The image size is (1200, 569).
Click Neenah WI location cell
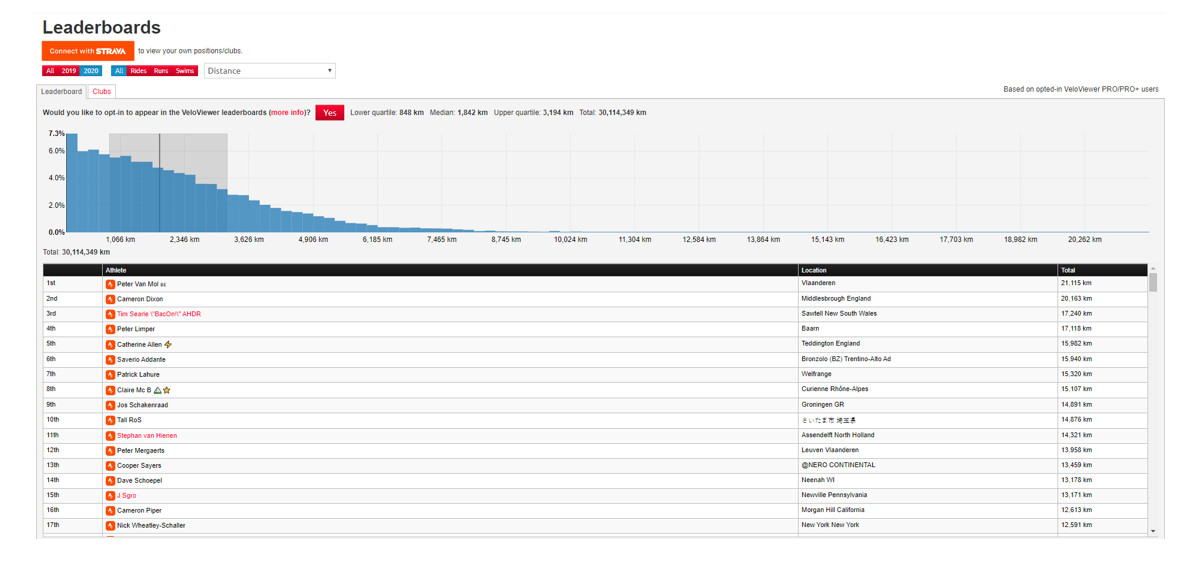(x=928, y=480)
